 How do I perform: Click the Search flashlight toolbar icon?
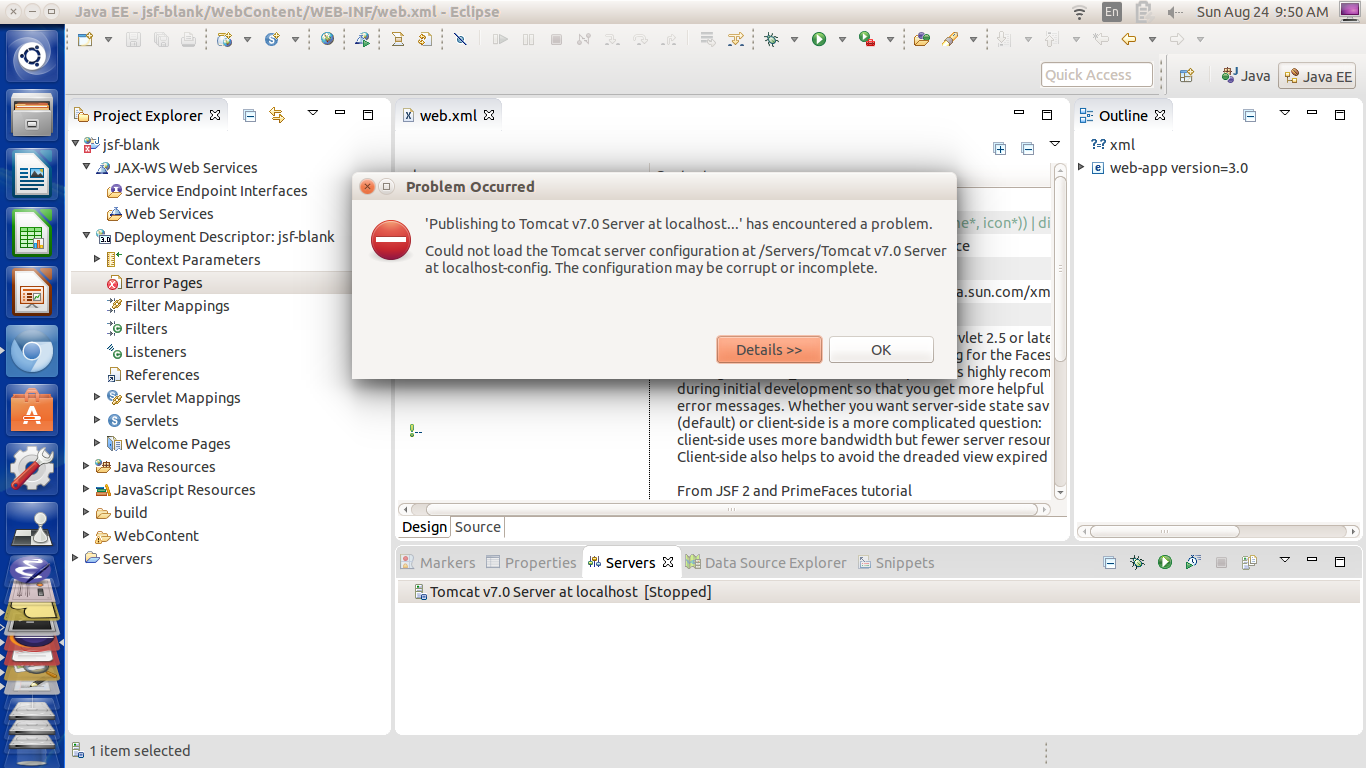[x=950, y=39]
